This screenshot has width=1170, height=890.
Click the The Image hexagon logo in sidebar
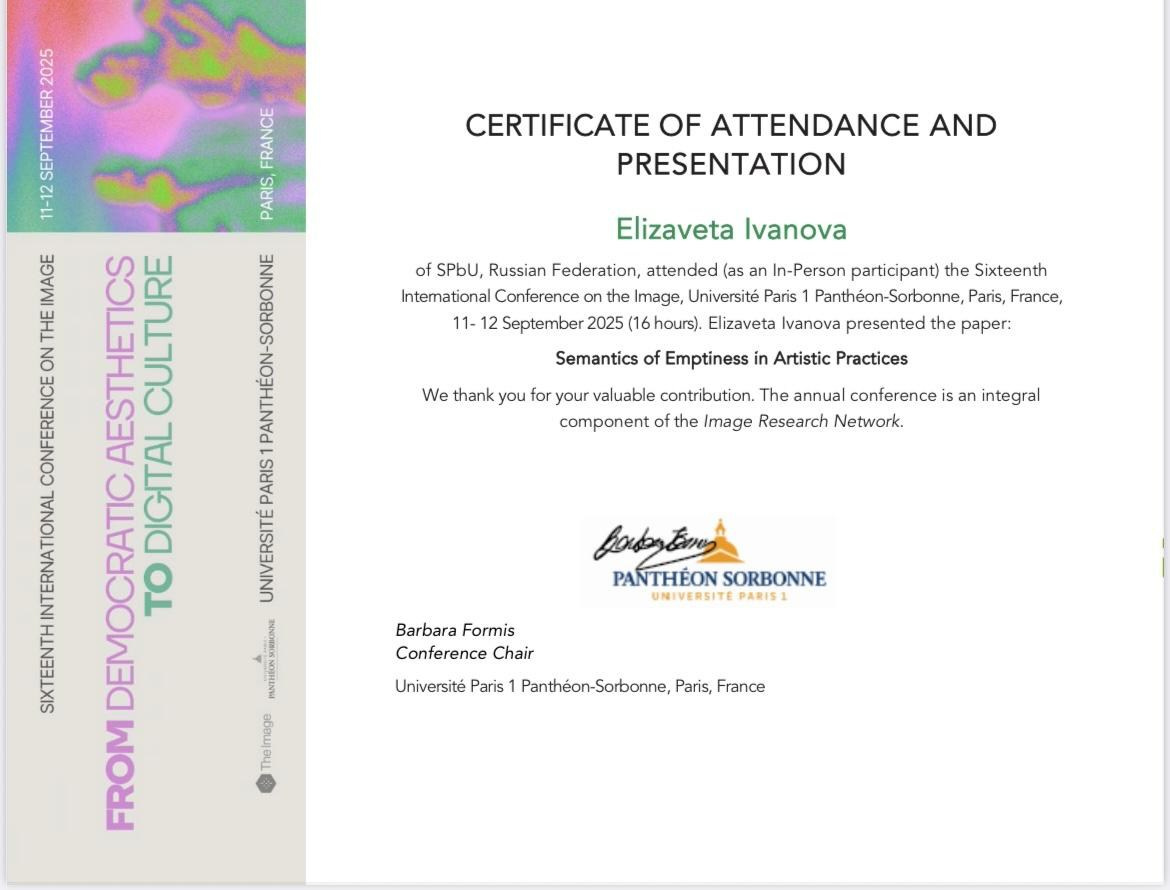point(266,782)
